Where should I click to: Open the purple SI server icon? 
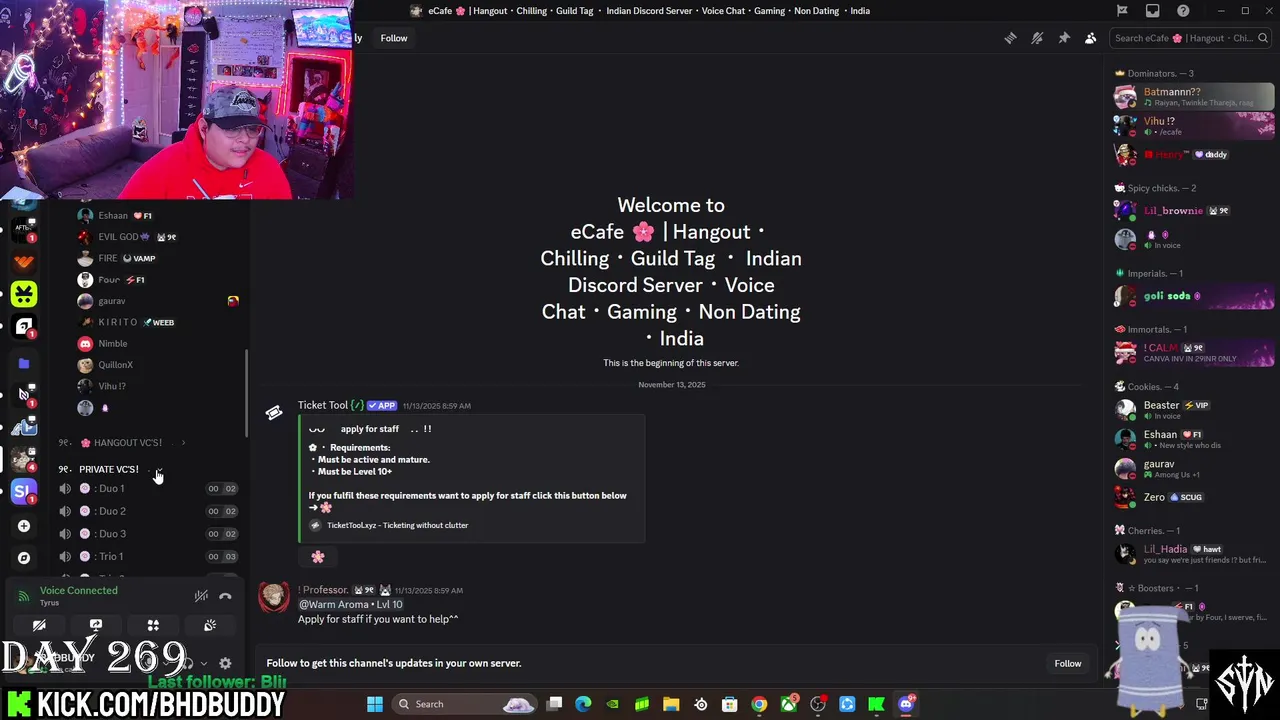(x=24, y=491)
